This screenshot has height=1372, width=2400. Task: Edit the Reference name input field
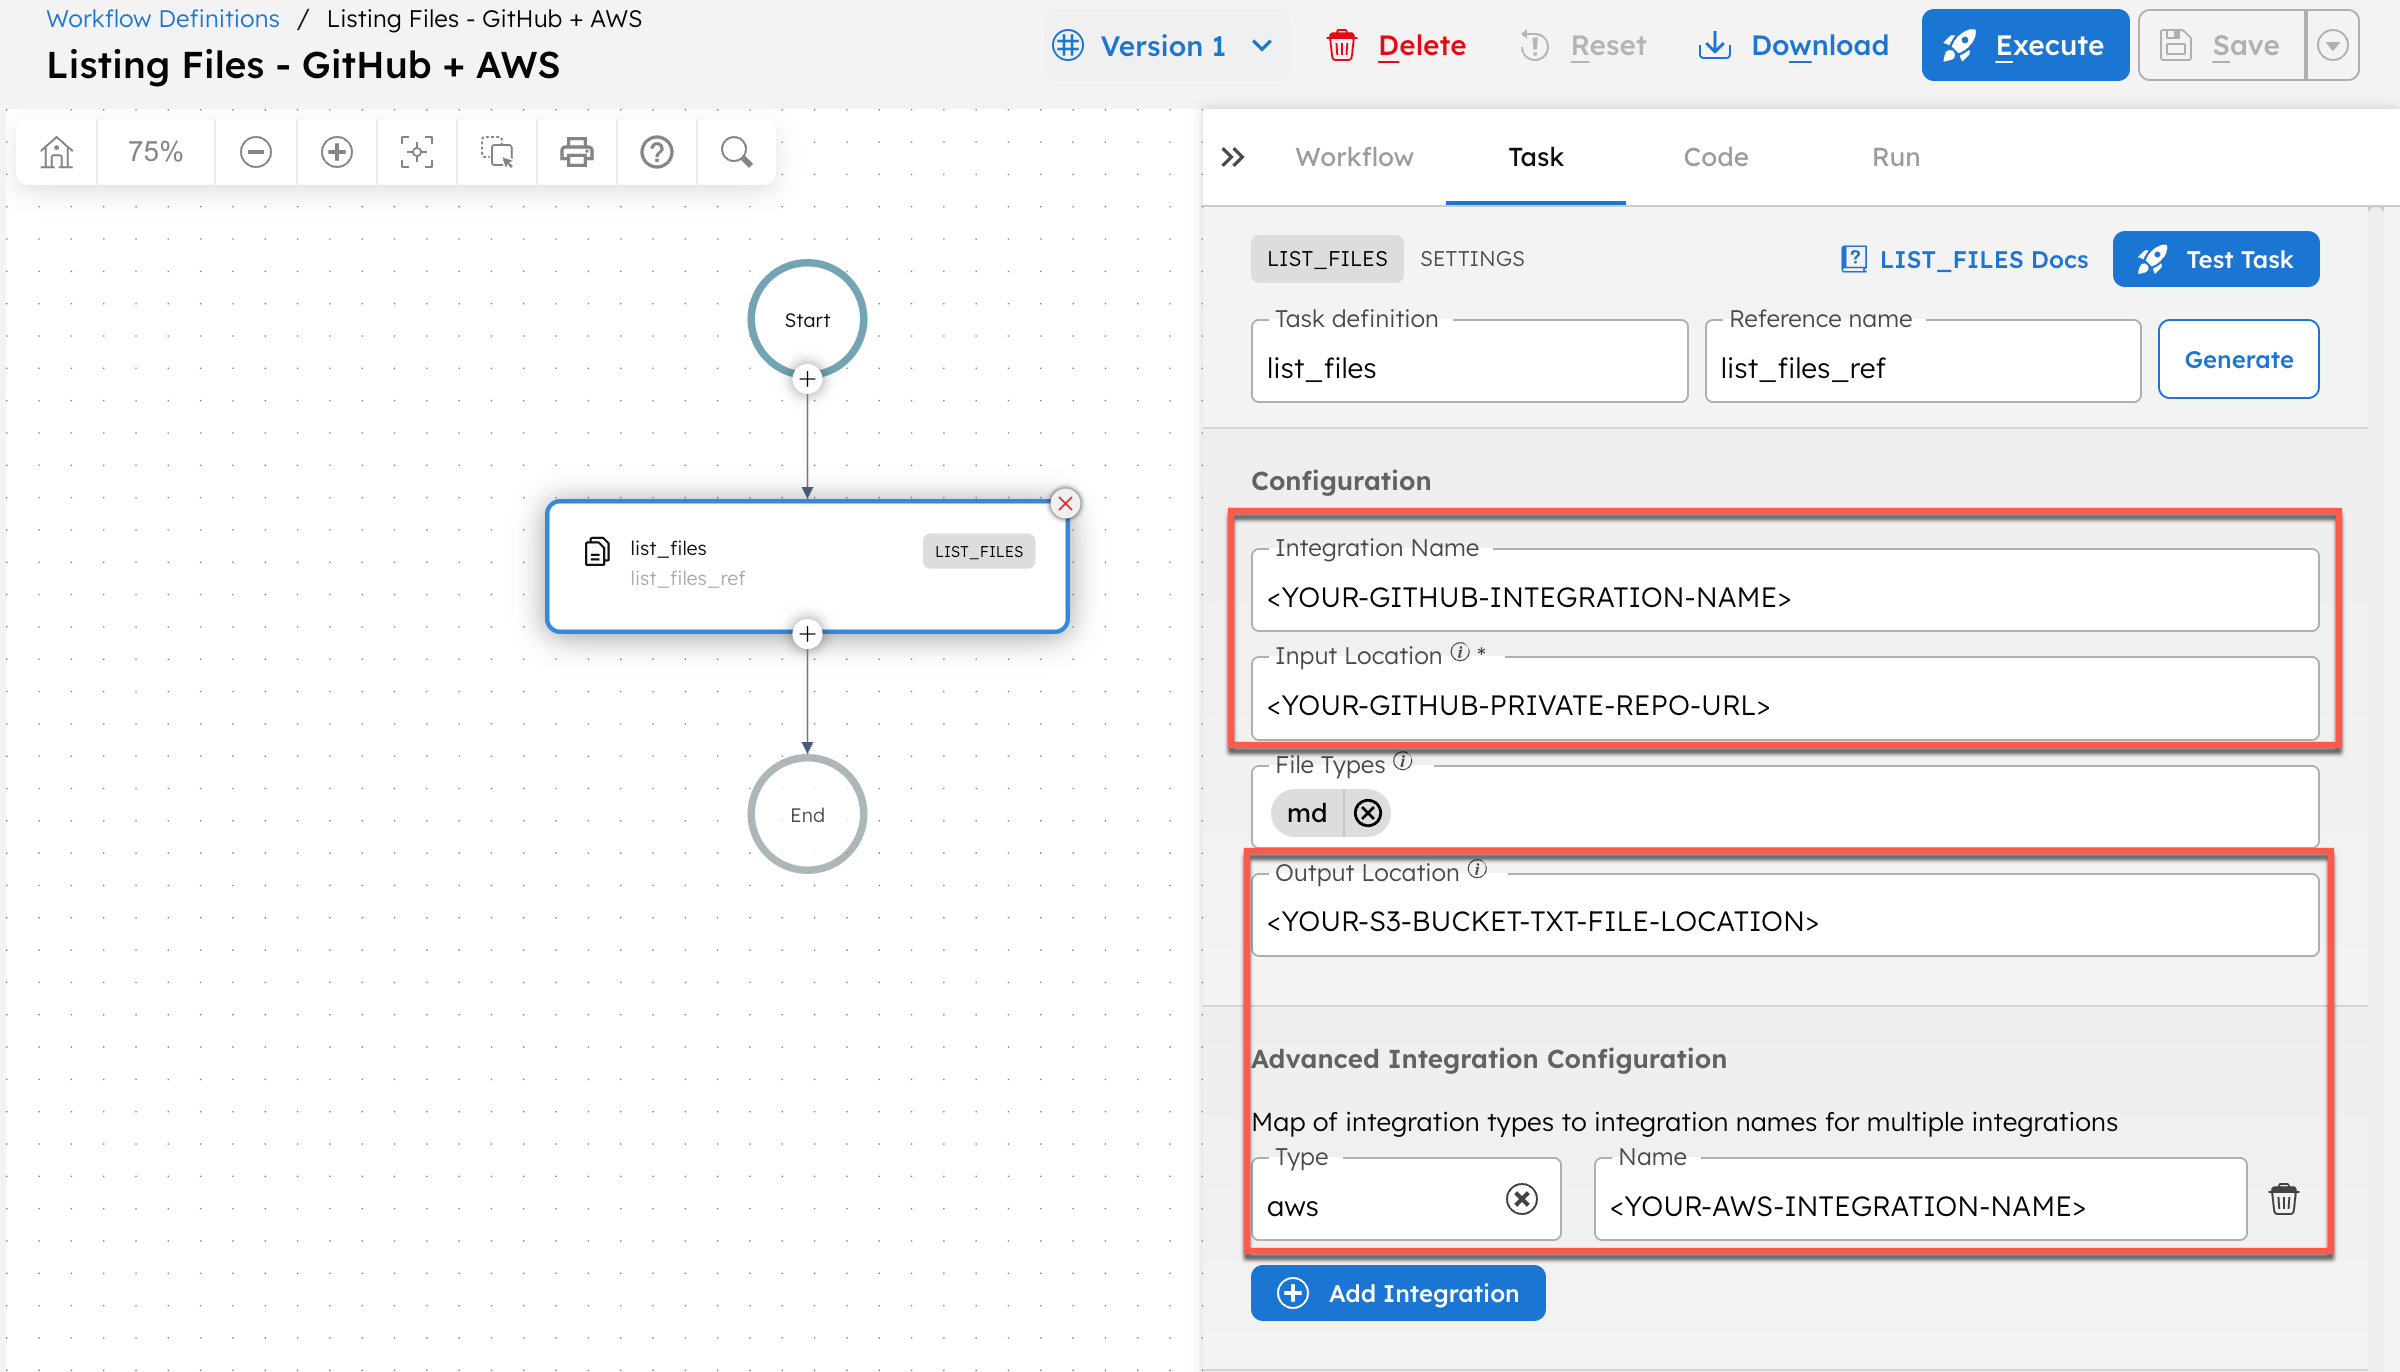click(x=1921, y=367)
